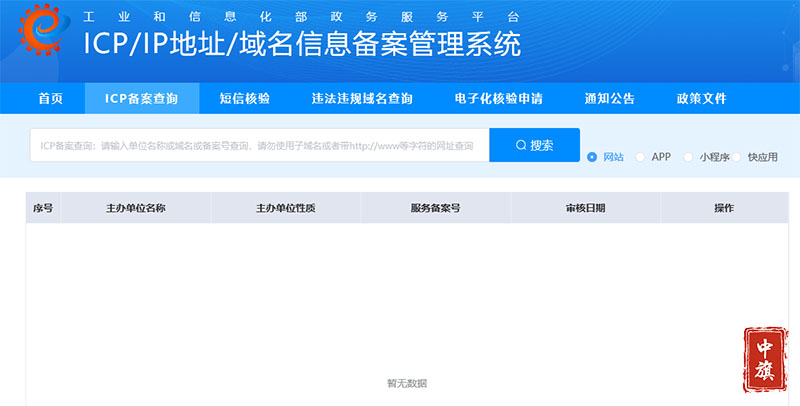The height and width of the screenshot is (406, 800).
Task: Select the 网站 radio option
Action: pos(593,157)
